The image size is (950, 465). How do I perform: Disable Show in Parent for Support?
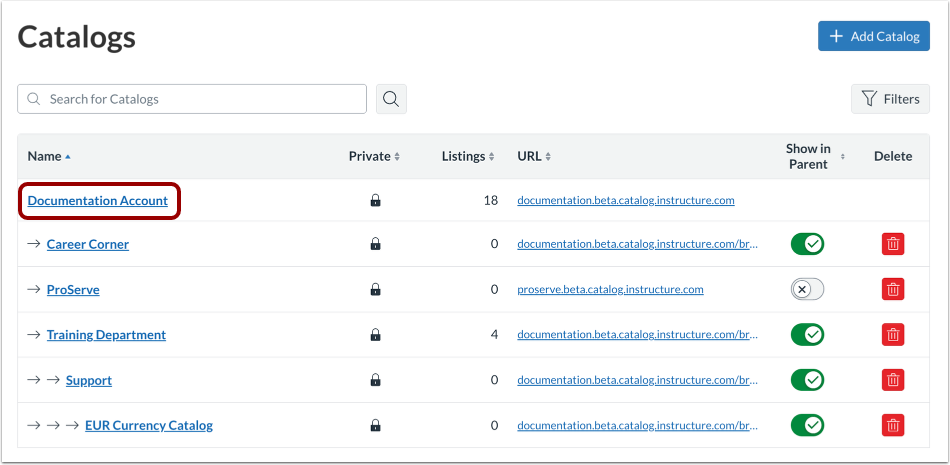(x=807, y=380)
